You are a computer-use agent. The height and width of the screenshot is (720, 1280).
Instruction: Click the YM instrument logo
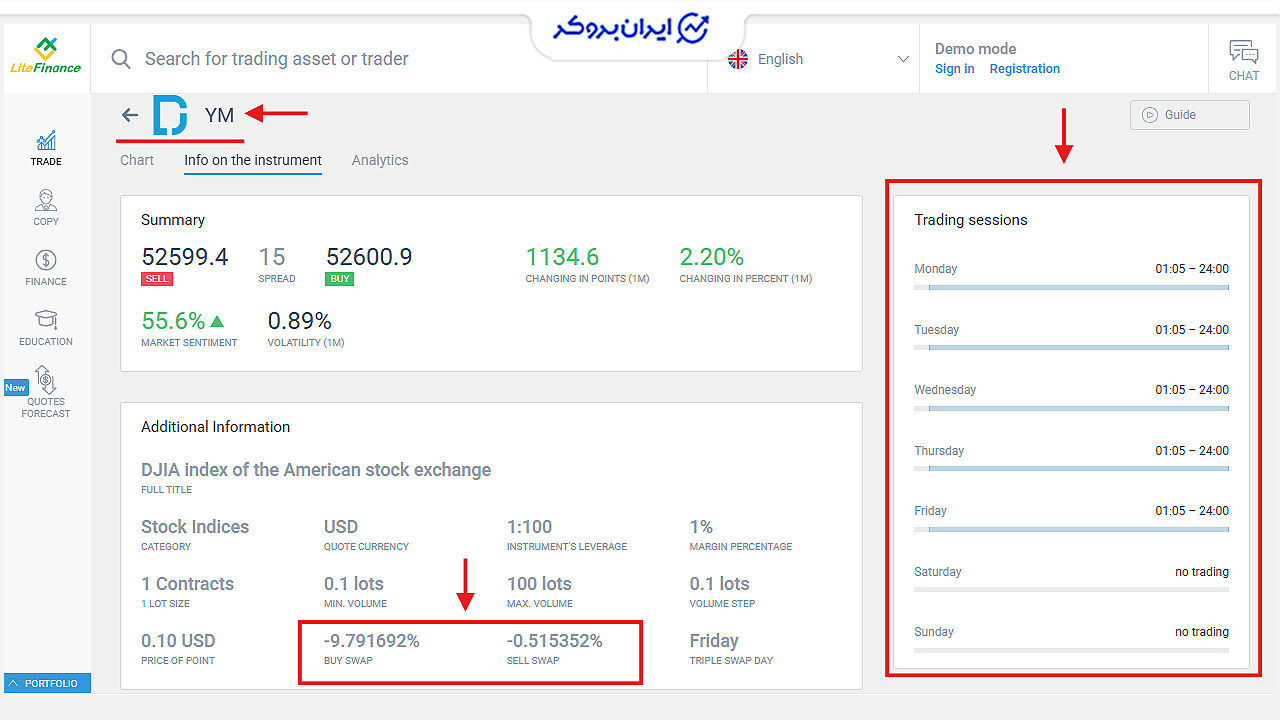coord(170,115)
